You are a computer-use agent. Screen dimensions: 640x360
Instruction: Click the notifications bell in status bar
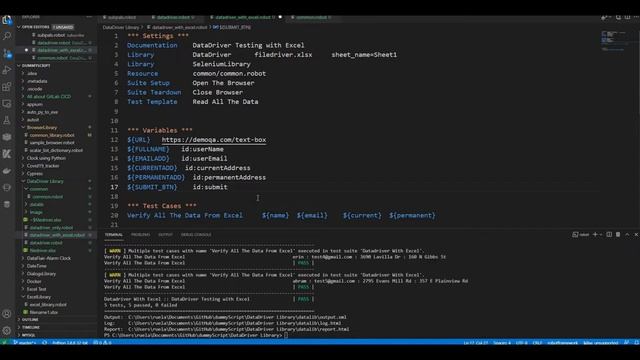click(636, 343)
